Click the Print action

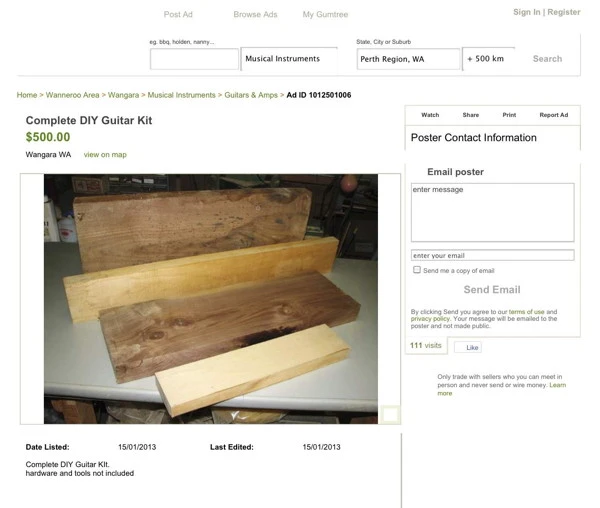click(509, 115)
